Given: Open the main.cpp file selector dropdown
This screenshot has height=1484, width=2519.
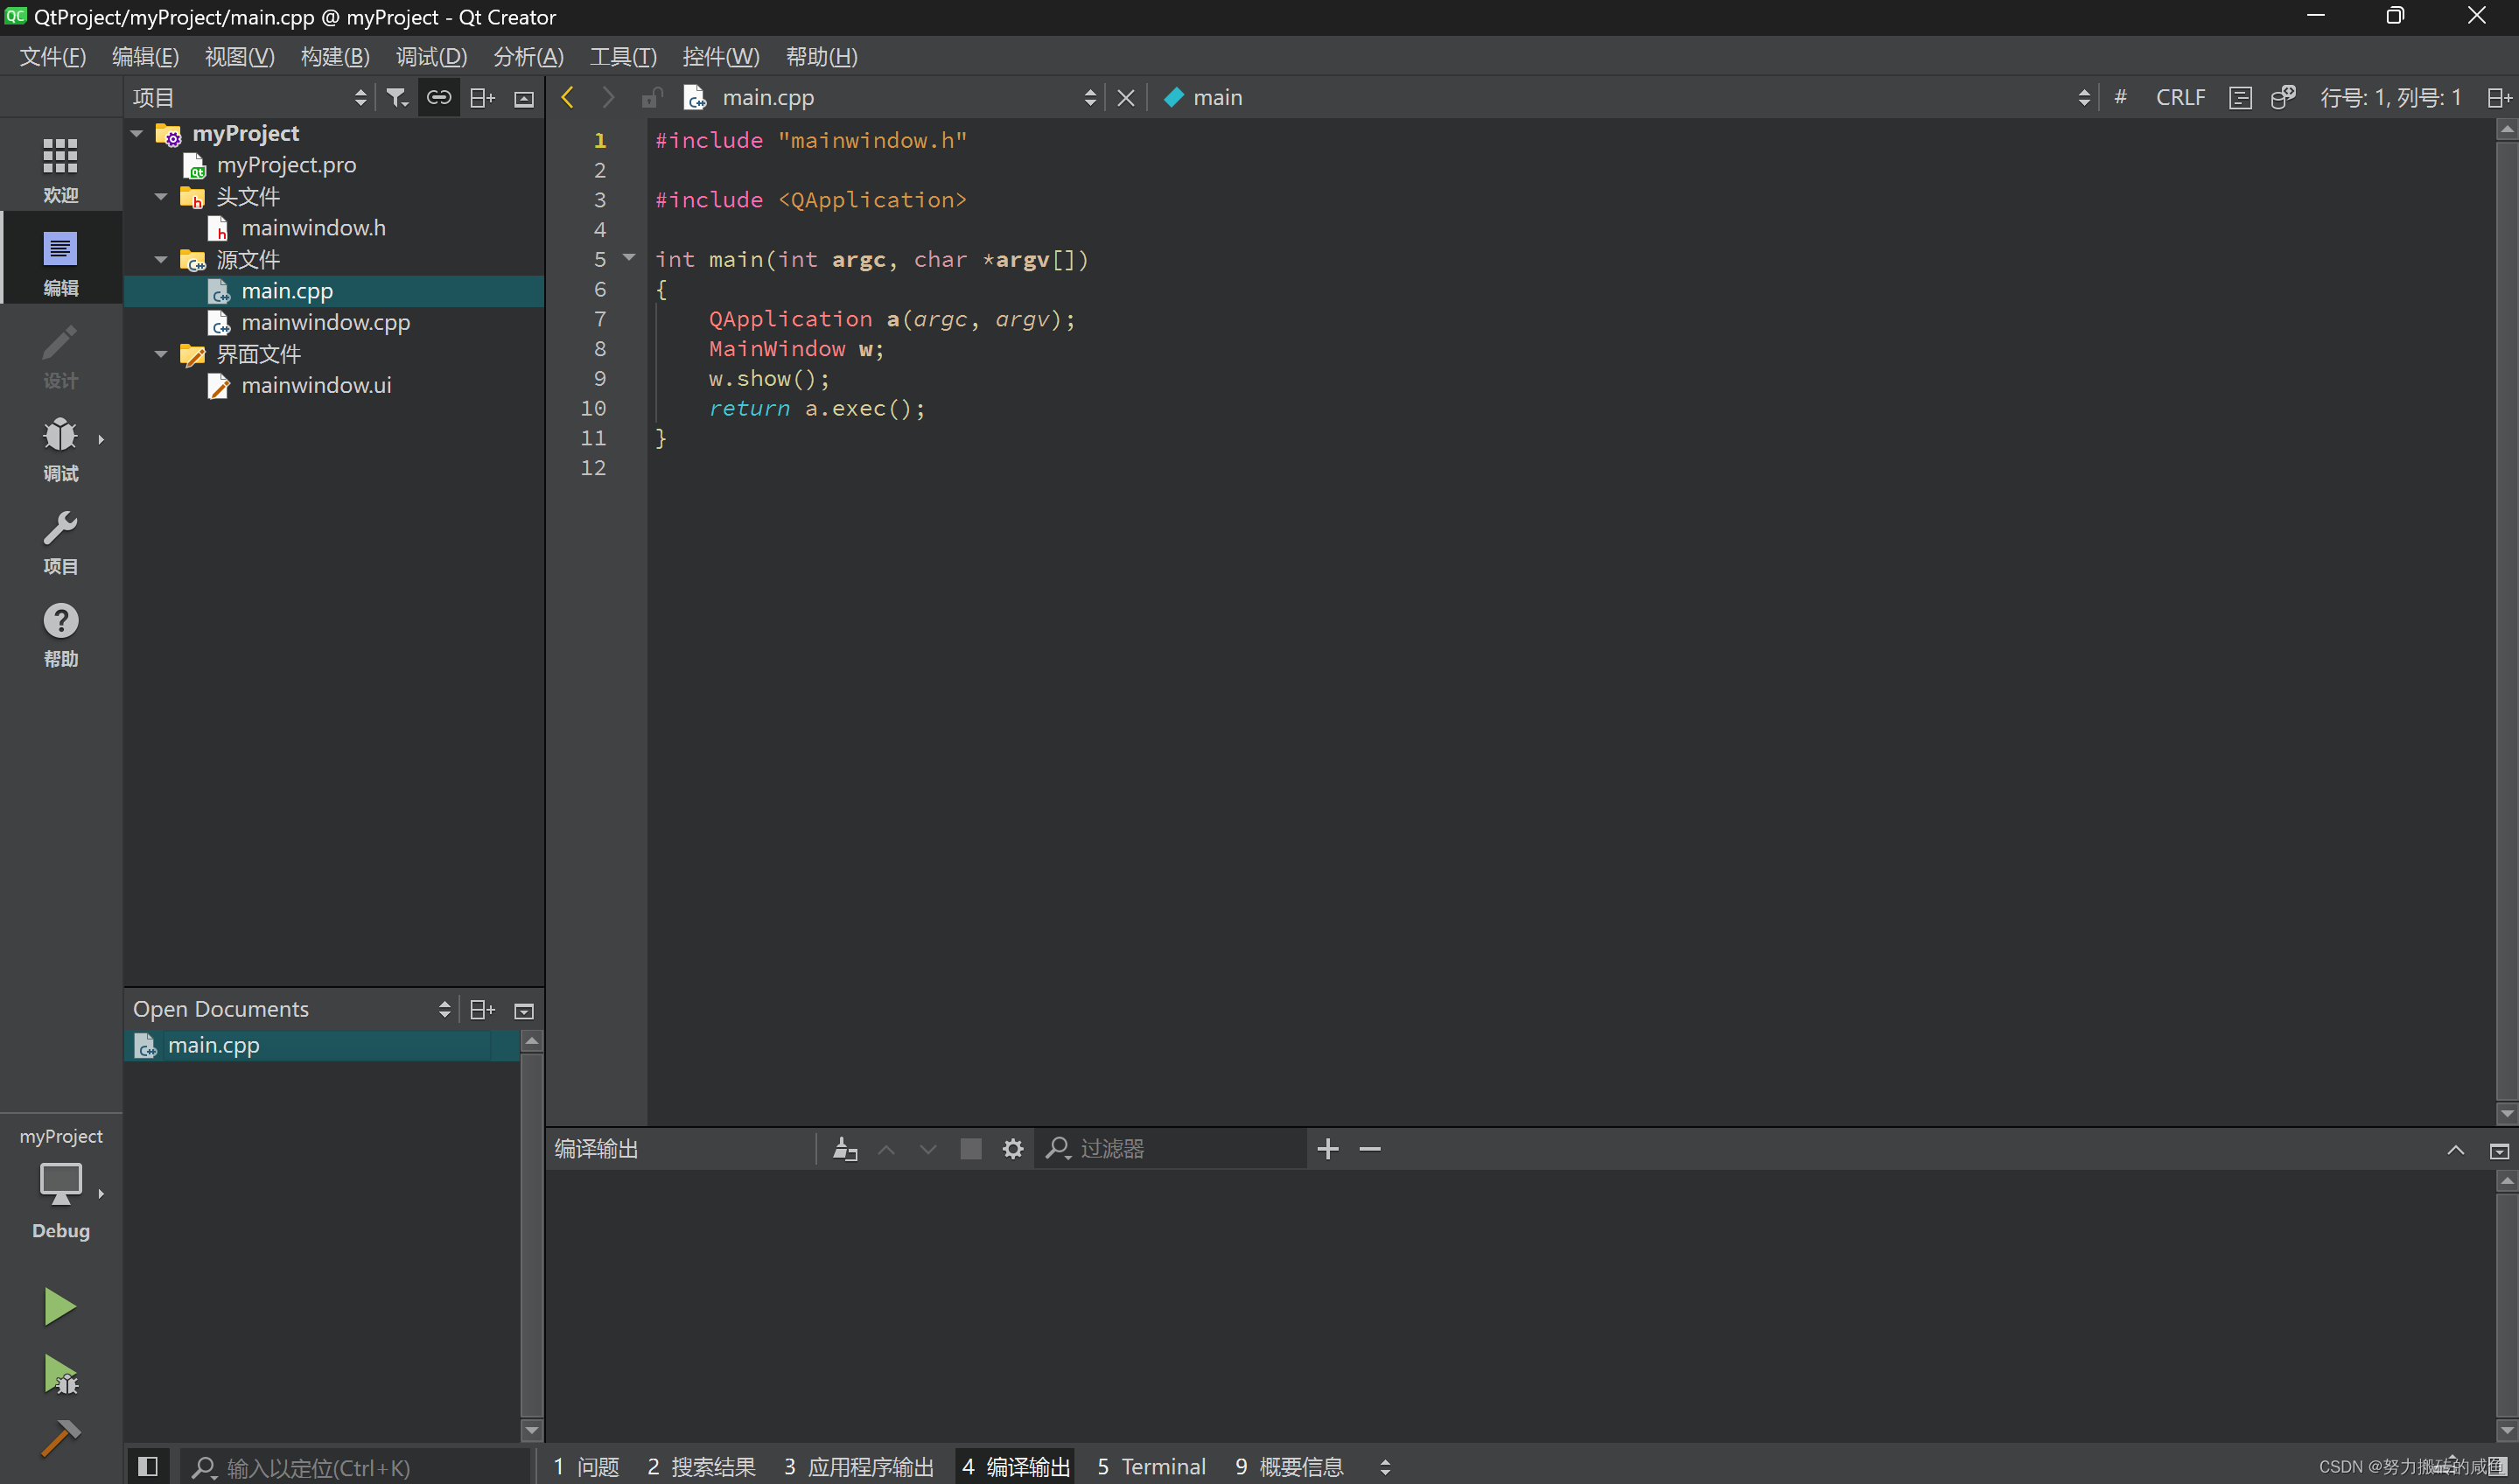Looking at the screenshot, I should (x=1089, y=97).
